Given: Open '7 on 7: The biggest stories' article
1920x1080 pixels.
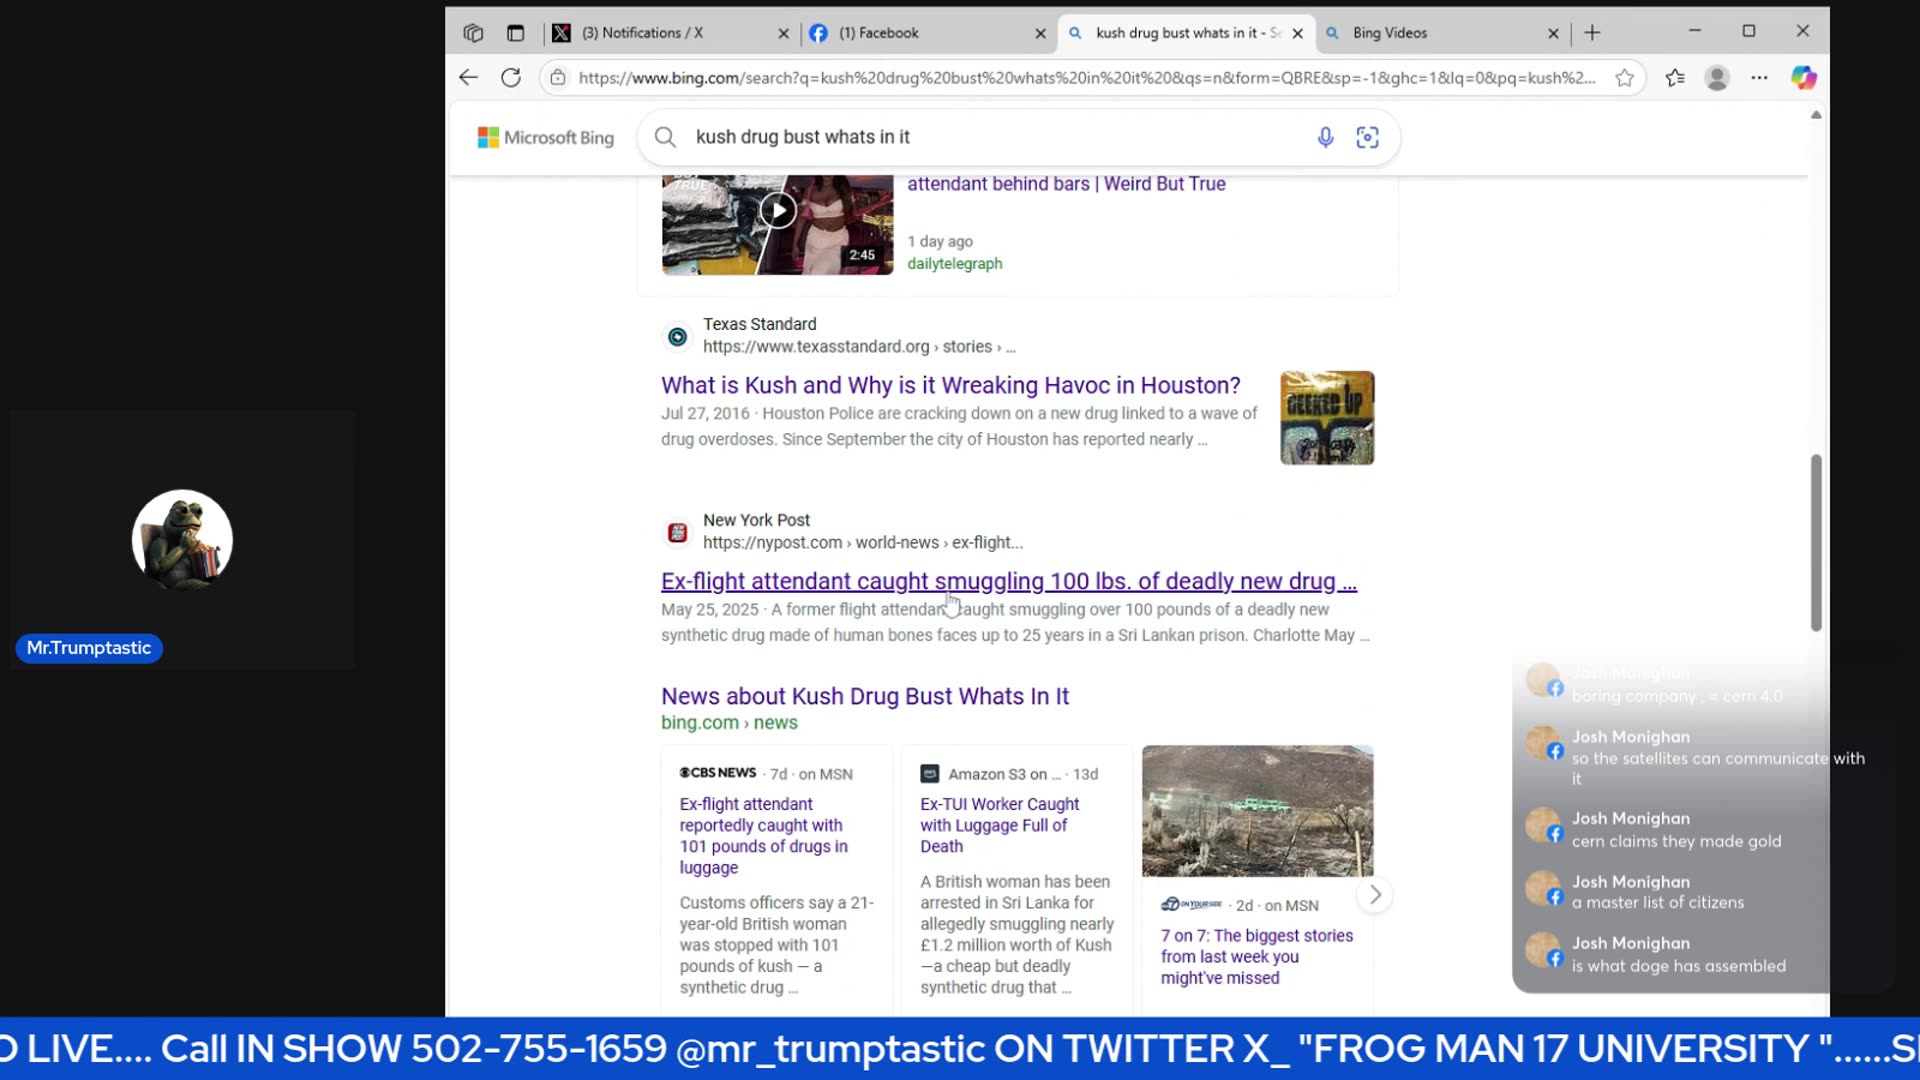Looking at the screenshot, I should point(1257,956).
